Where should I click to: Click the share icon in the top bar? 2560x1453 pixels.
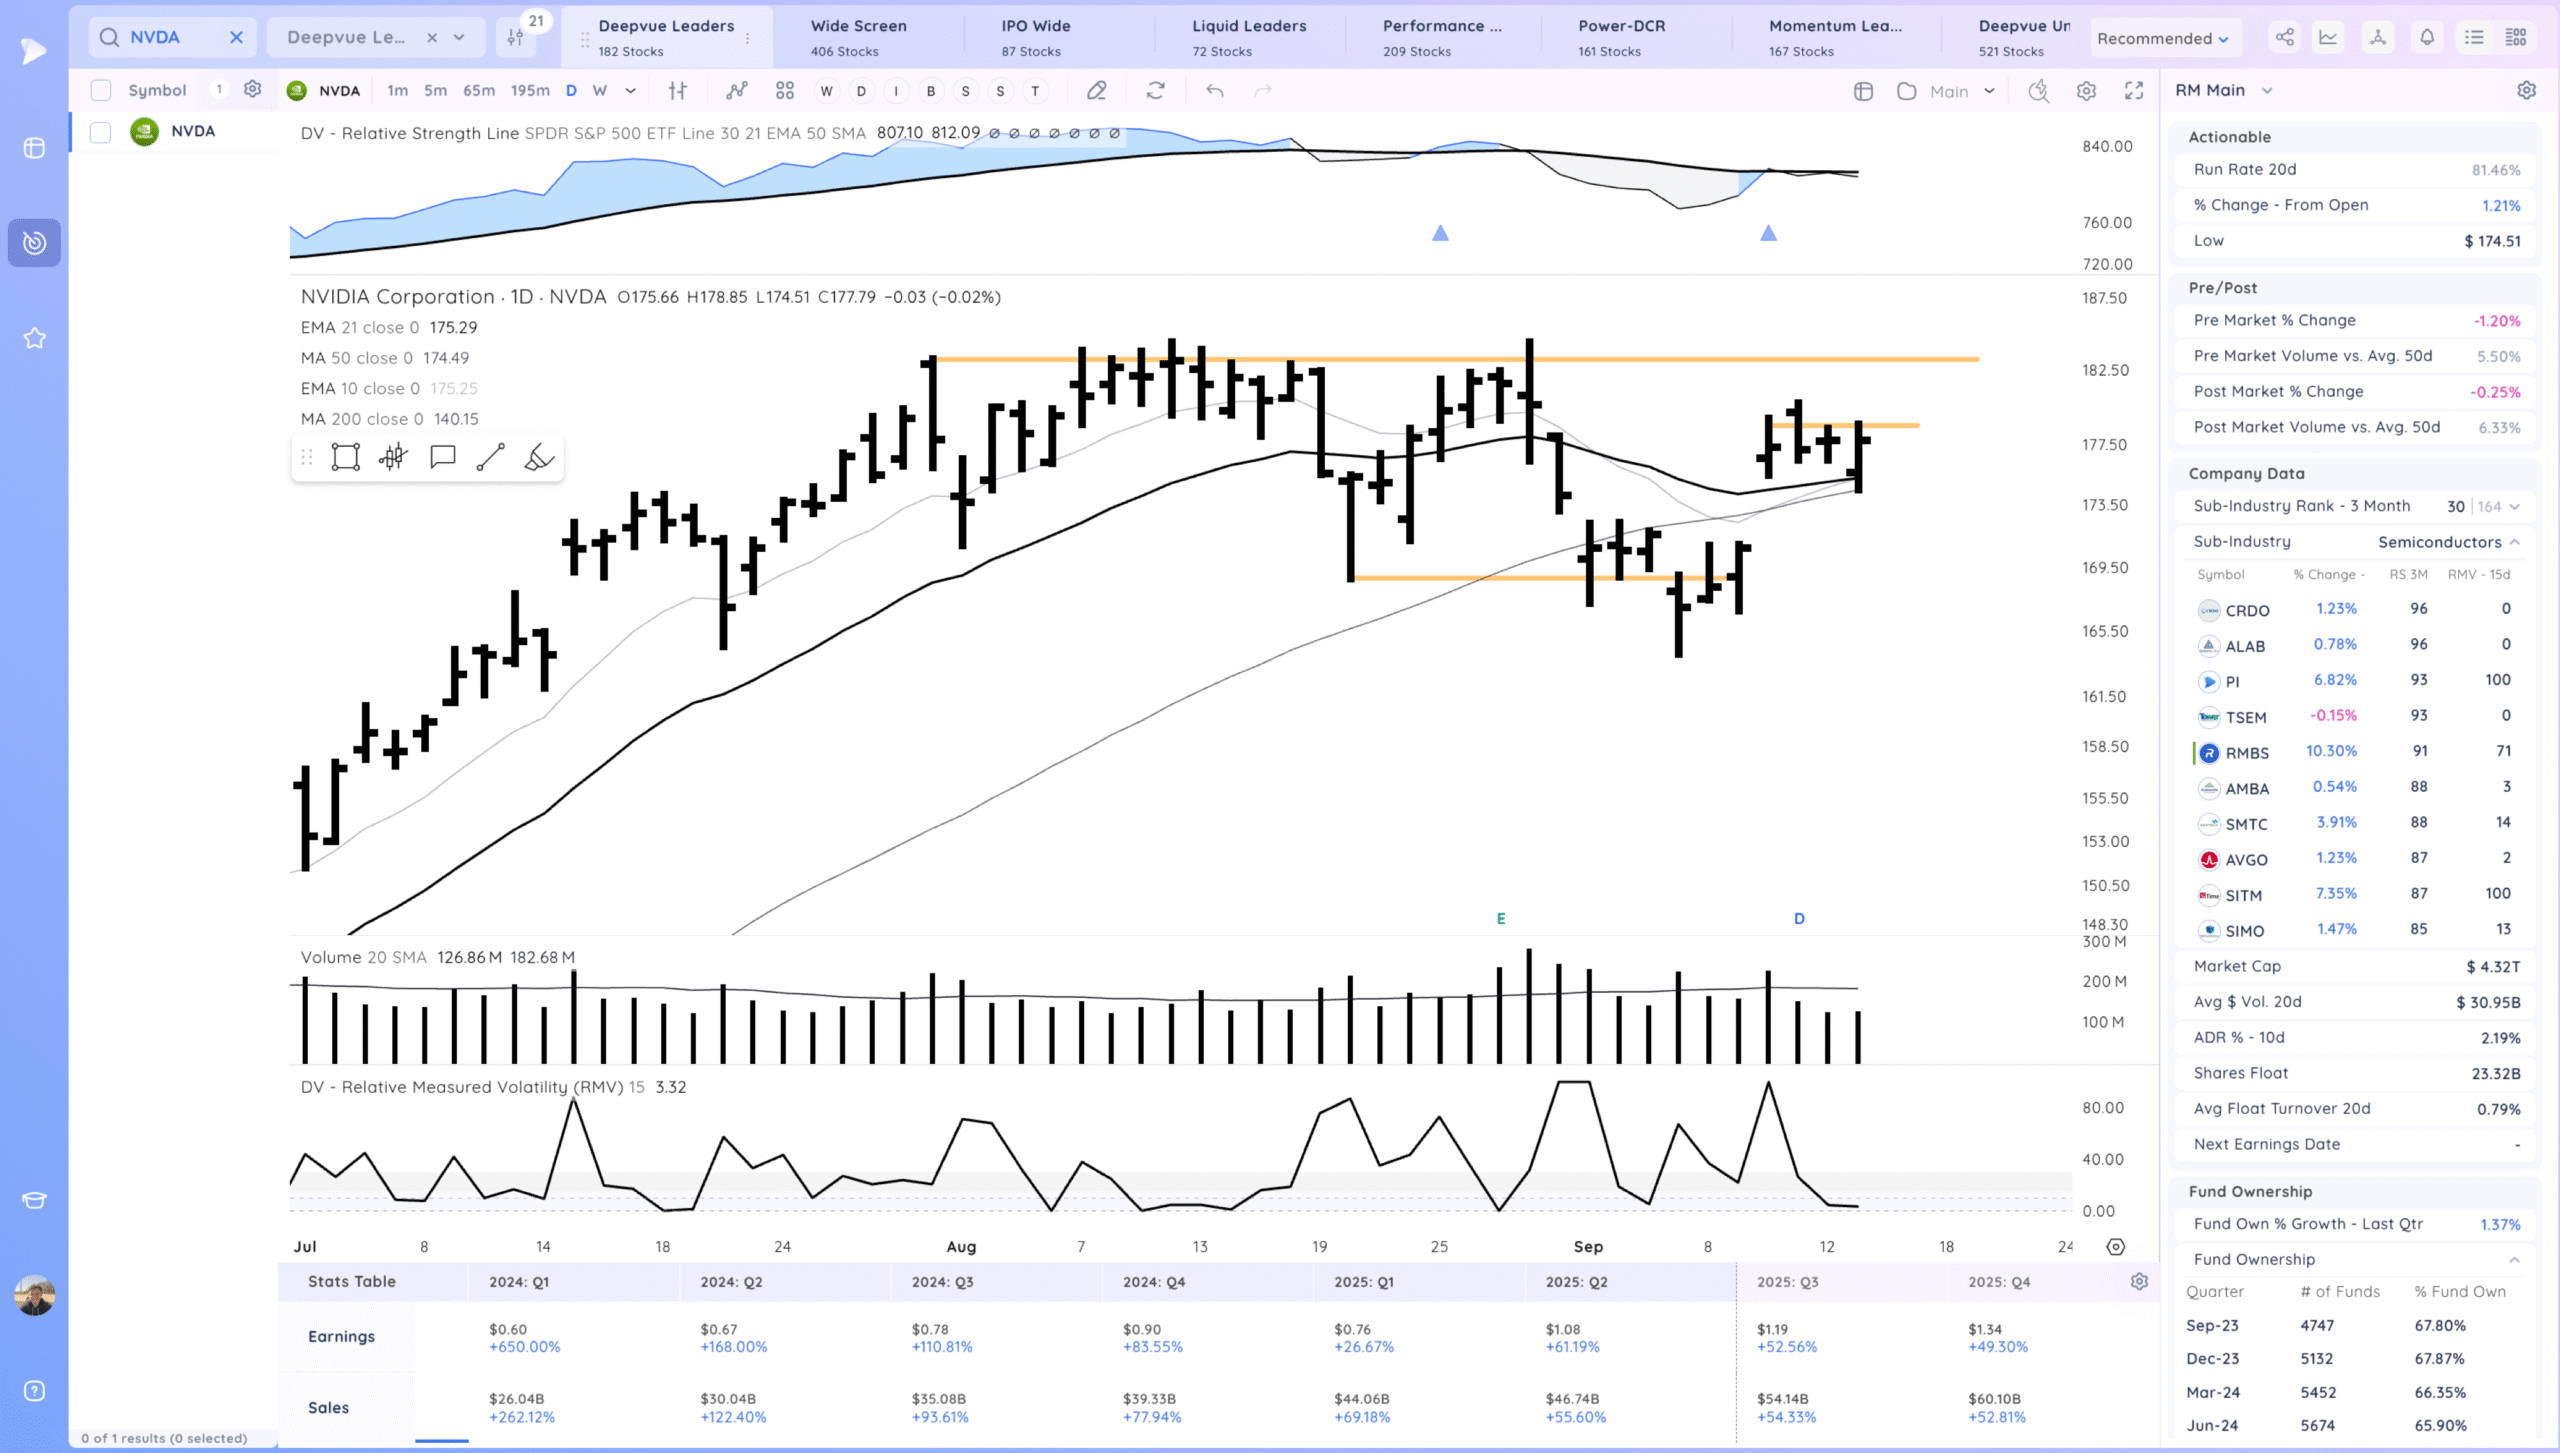point(2285,37)
